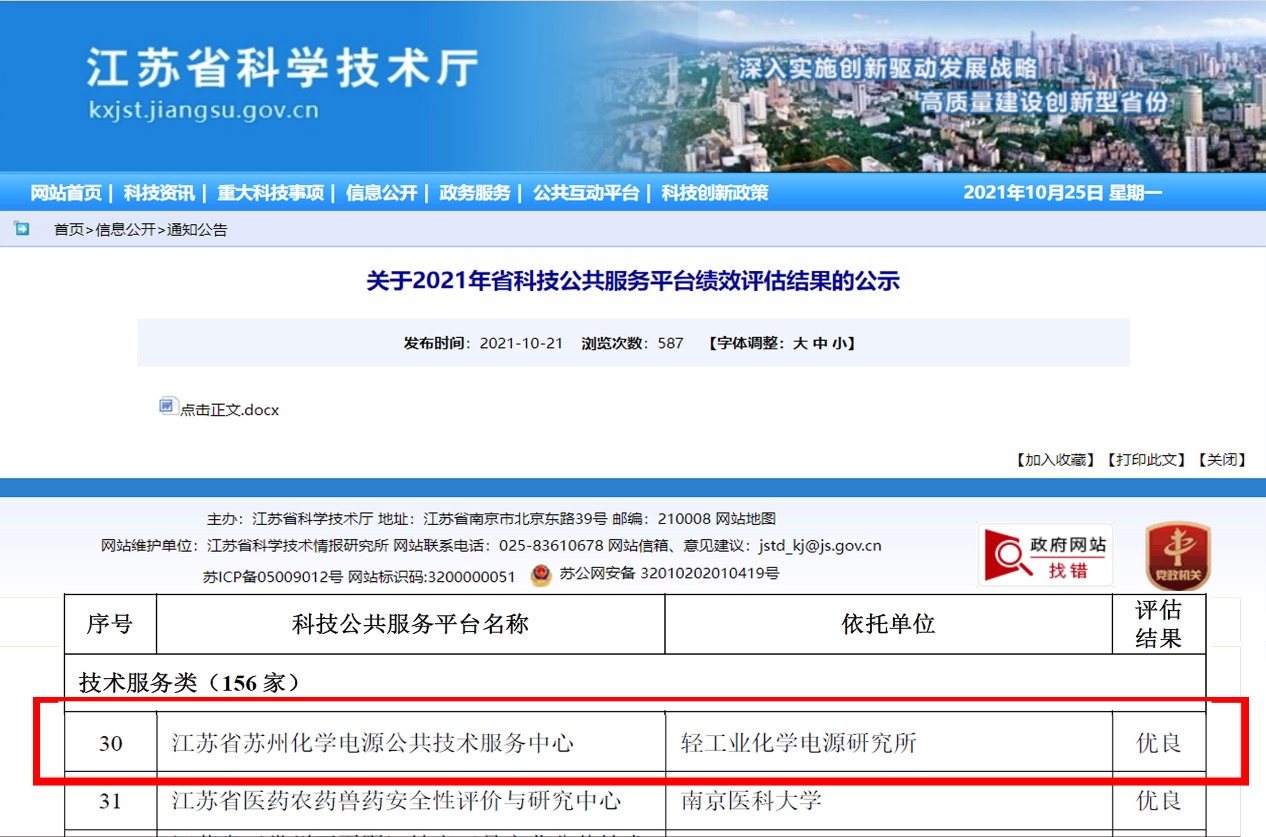Click the 加入收藏 link
The image size is (1266, 837).
click(x=1055, y=460)
